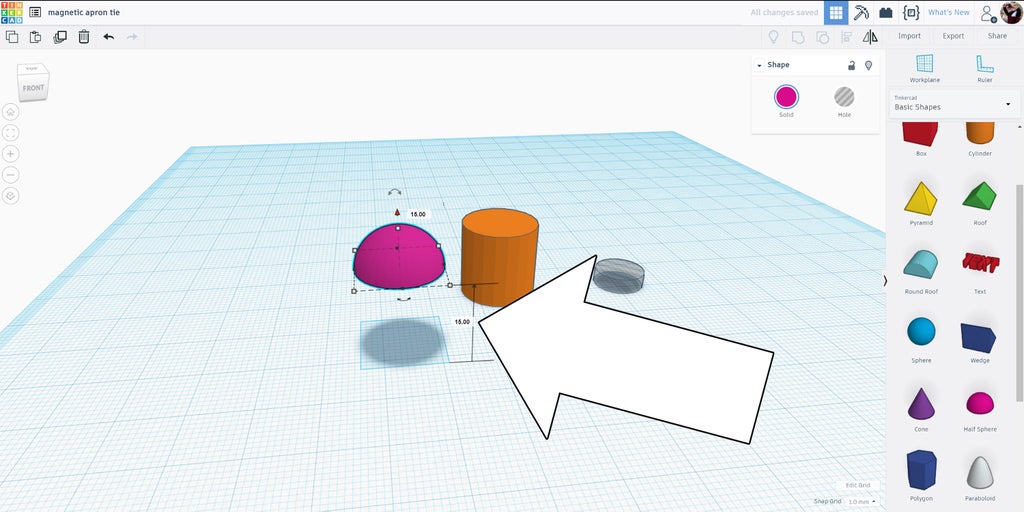
Task: Open the Basic Shapes library dropdown
Action: pyautogui.click(x=954, y=103)
